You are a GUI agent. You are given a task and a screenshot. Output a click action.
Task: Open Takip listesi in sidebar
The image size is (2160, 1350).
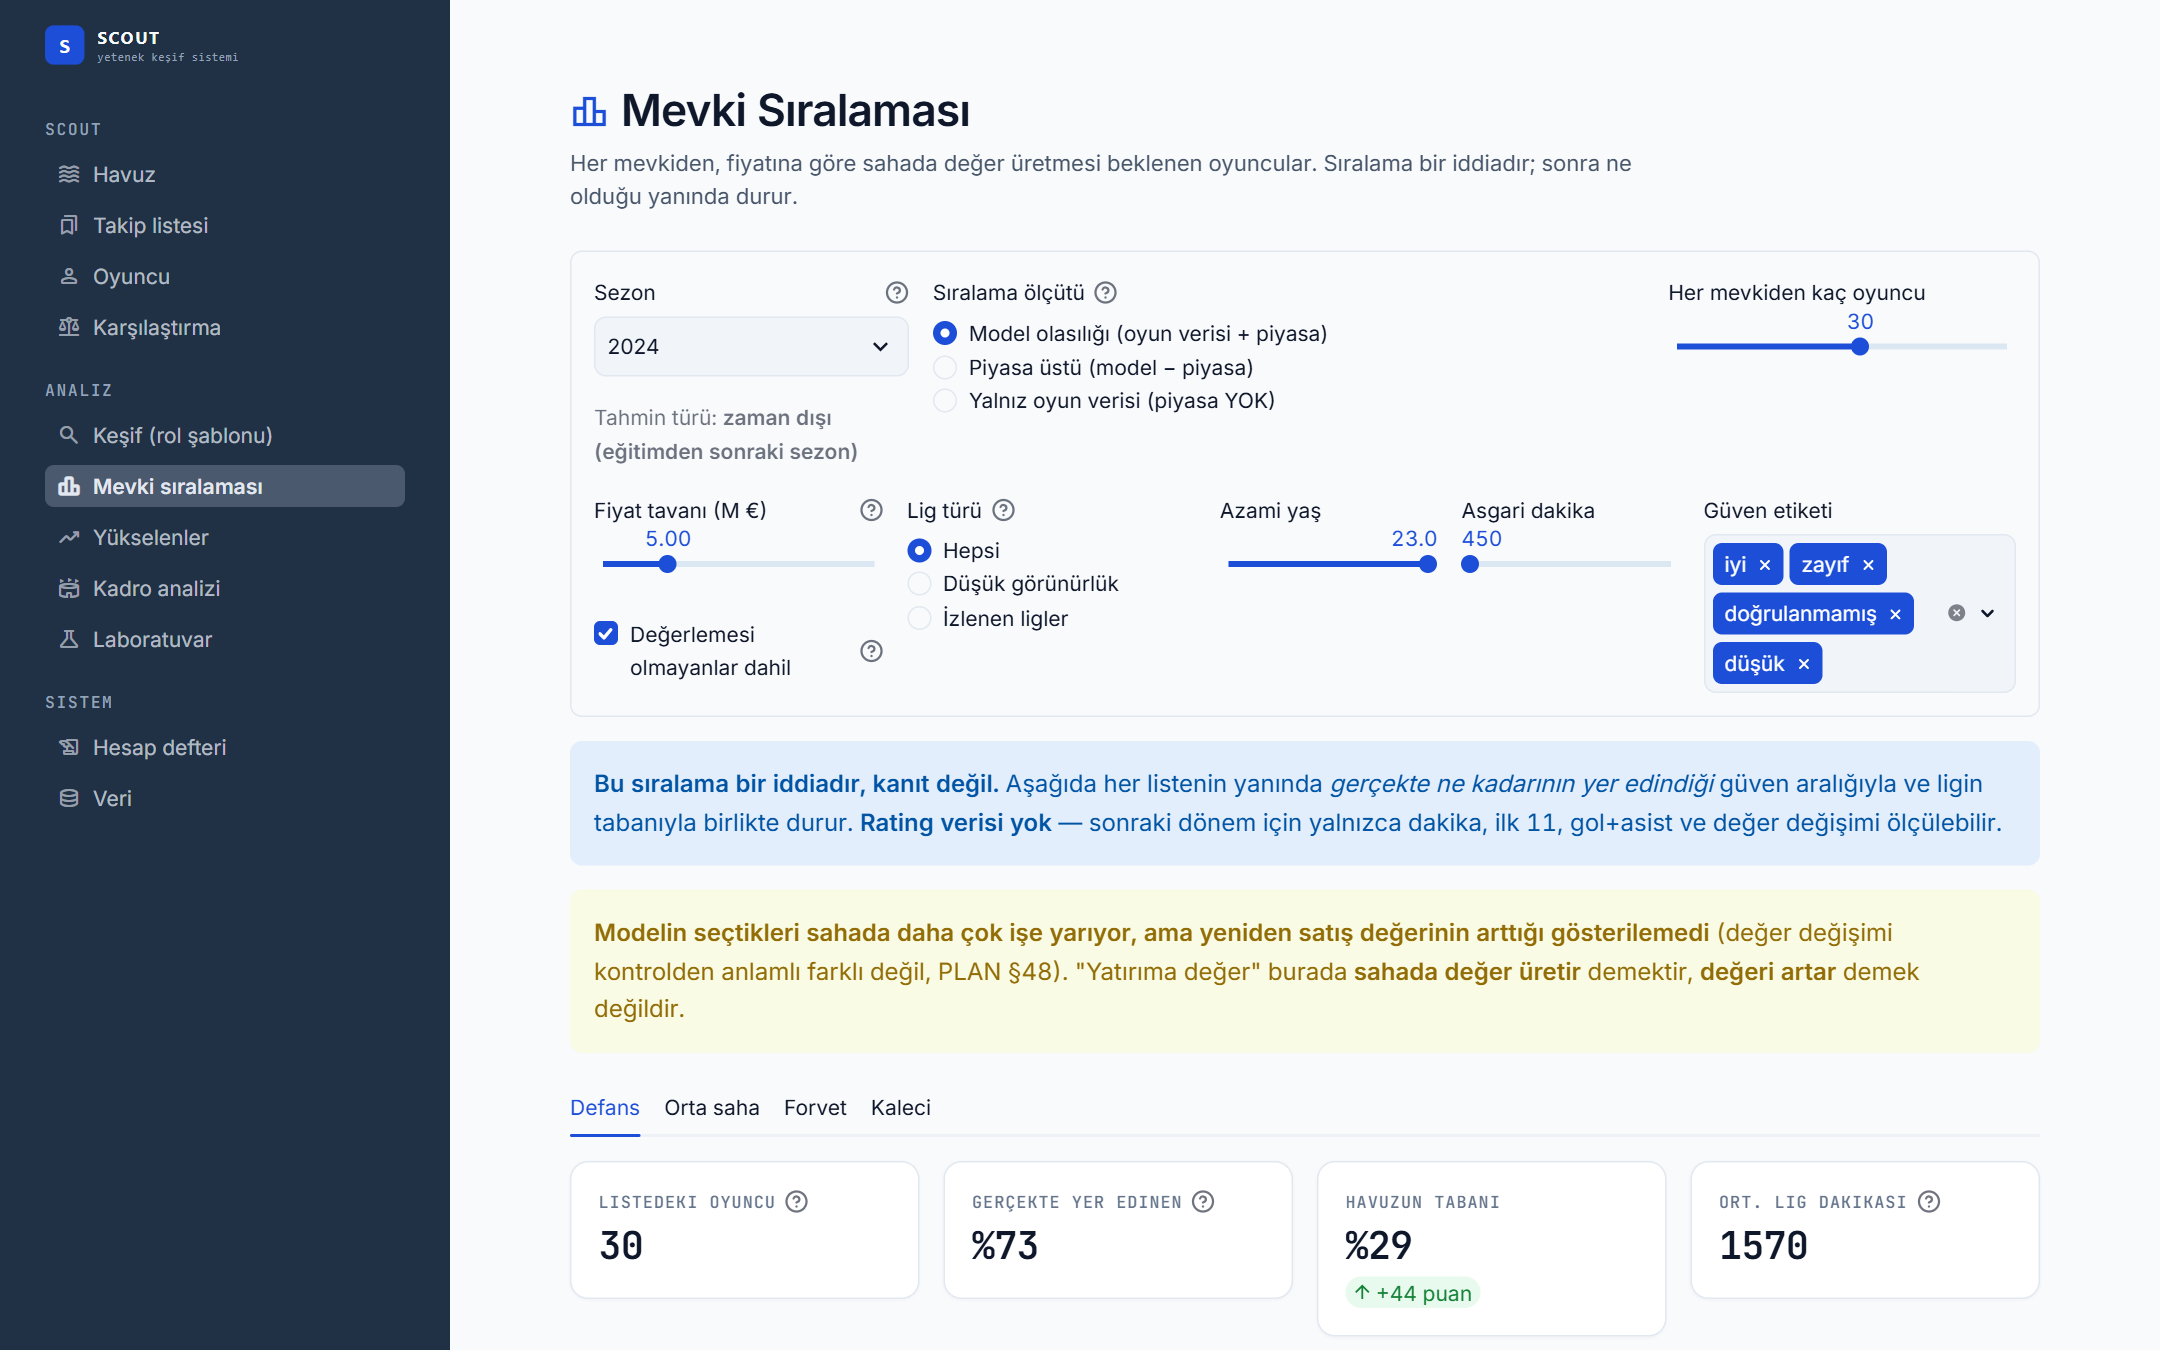point(225,225)
